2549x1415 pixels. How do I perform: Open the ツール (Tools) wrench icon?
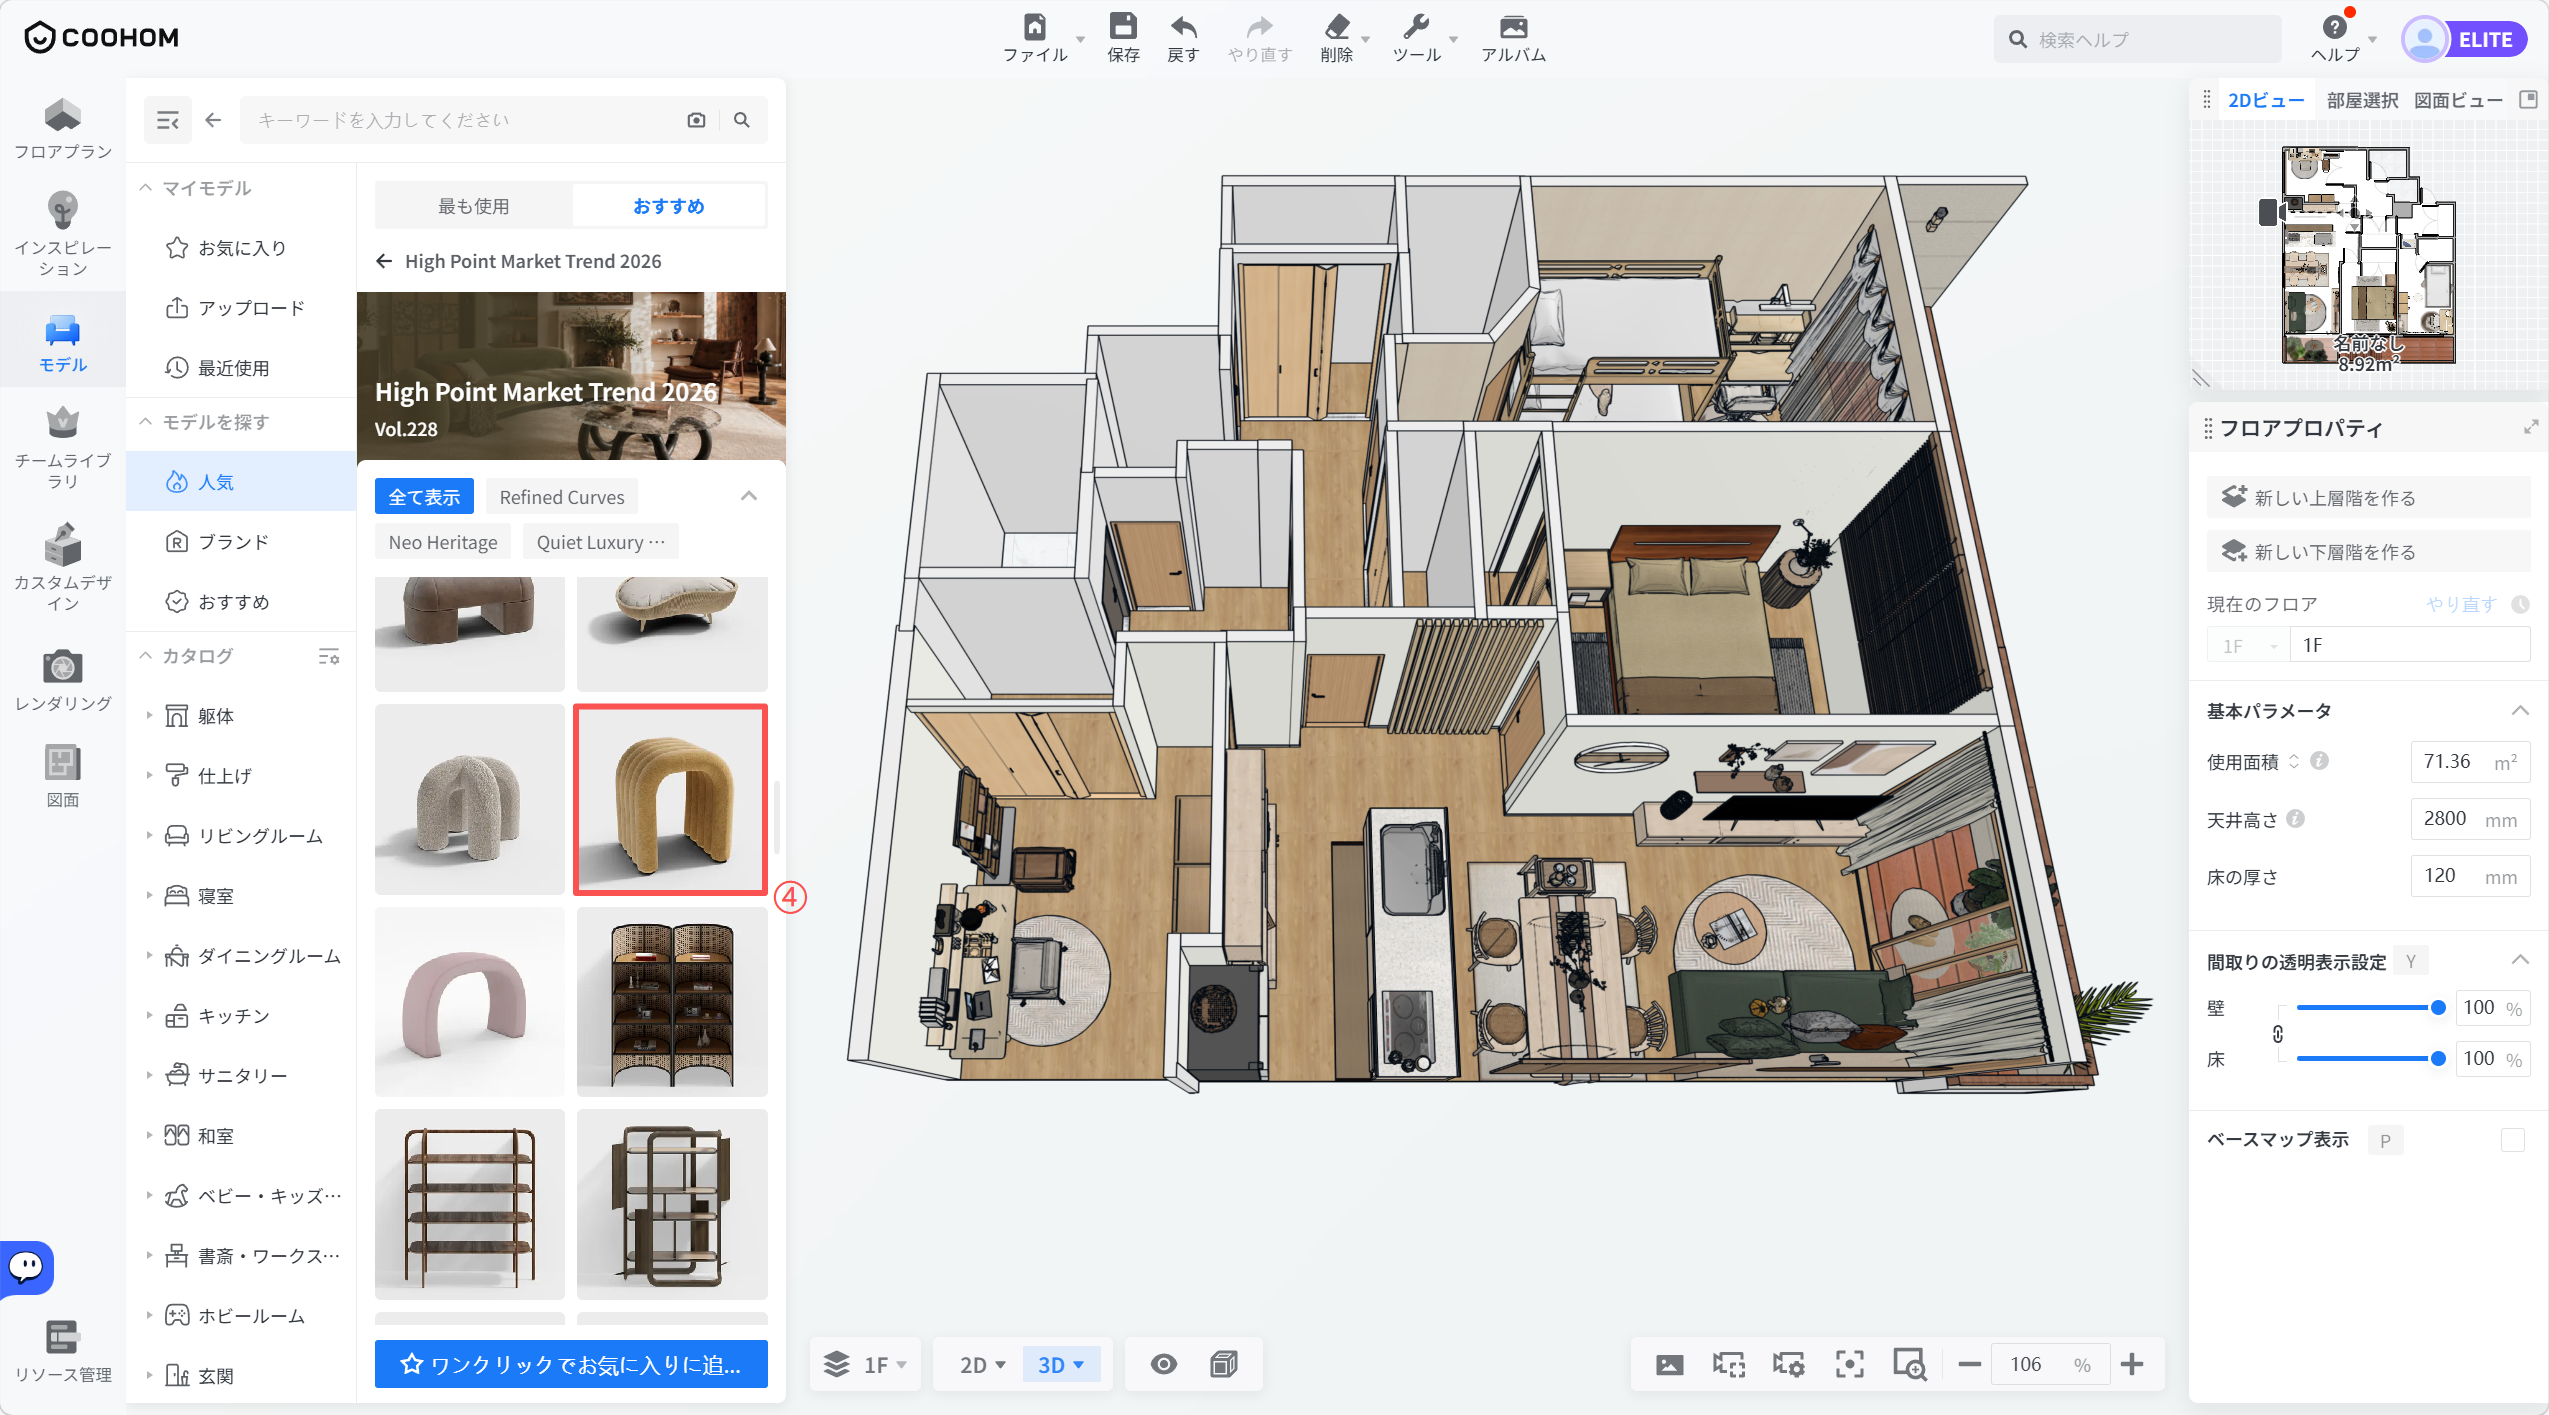point(1416,28)
